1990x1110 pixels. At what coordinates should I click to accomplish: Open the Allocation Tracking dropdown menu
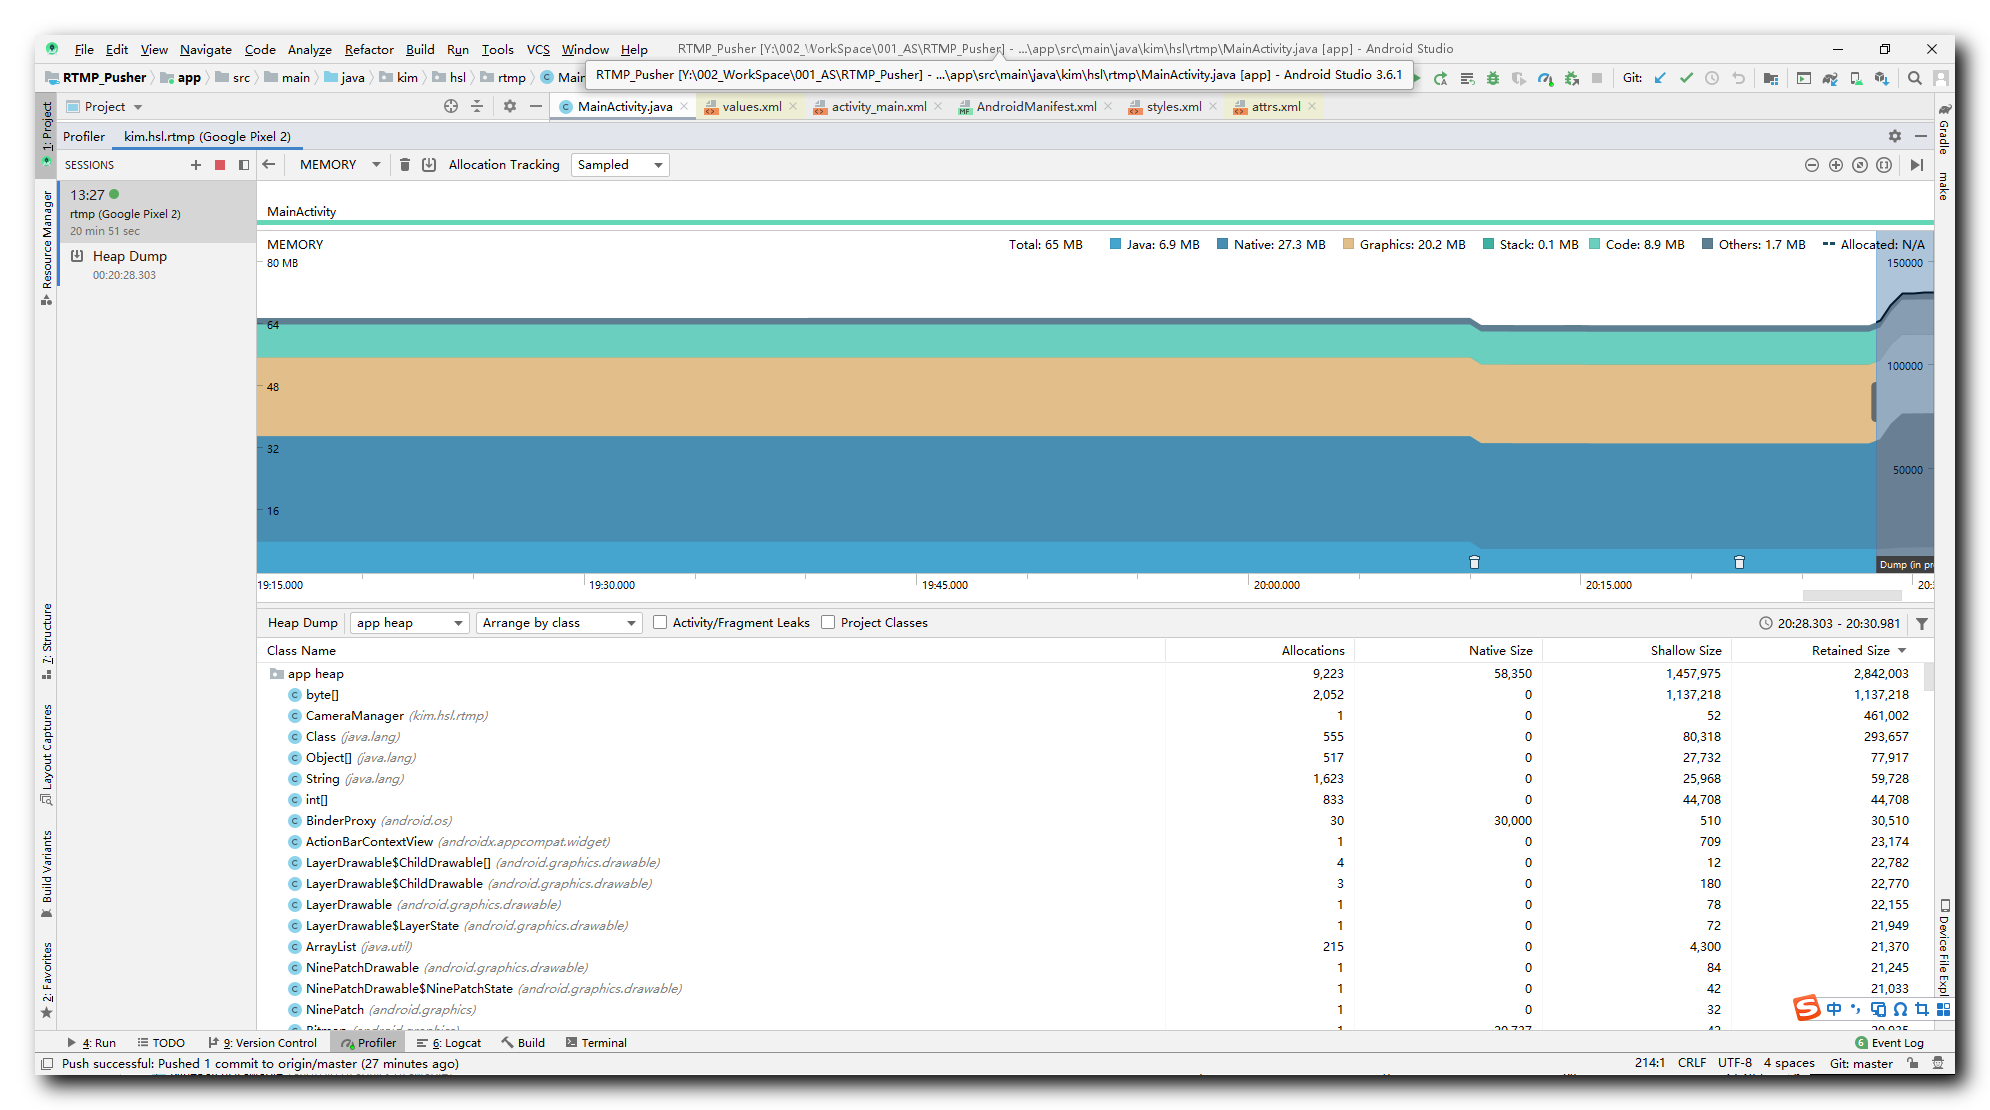point(618,164)
